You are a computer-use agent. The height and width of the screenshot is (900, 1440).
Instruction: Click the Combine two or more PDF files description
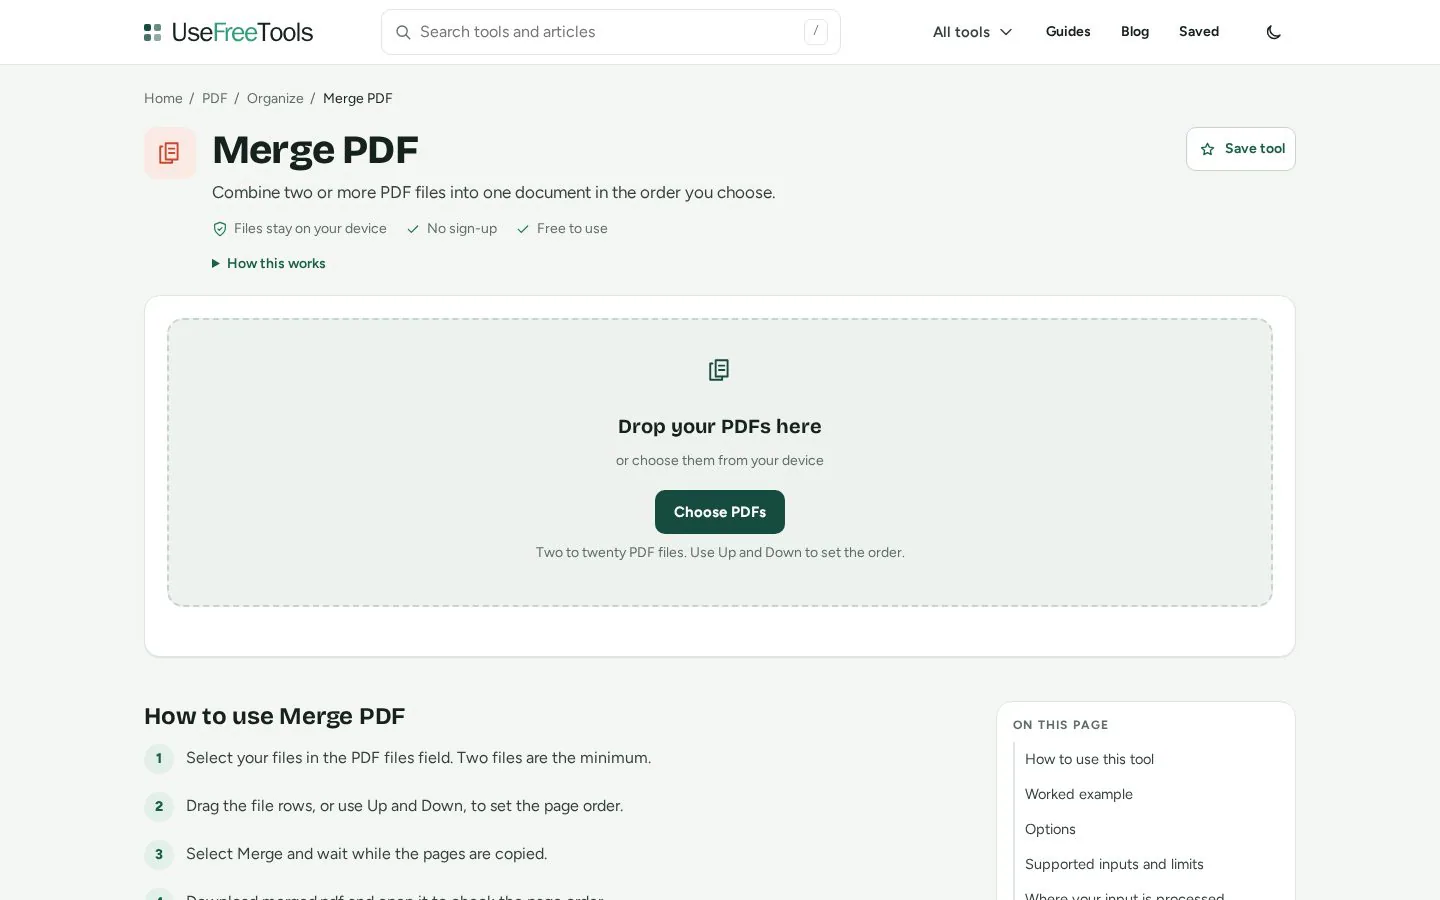tap(493, 193)
